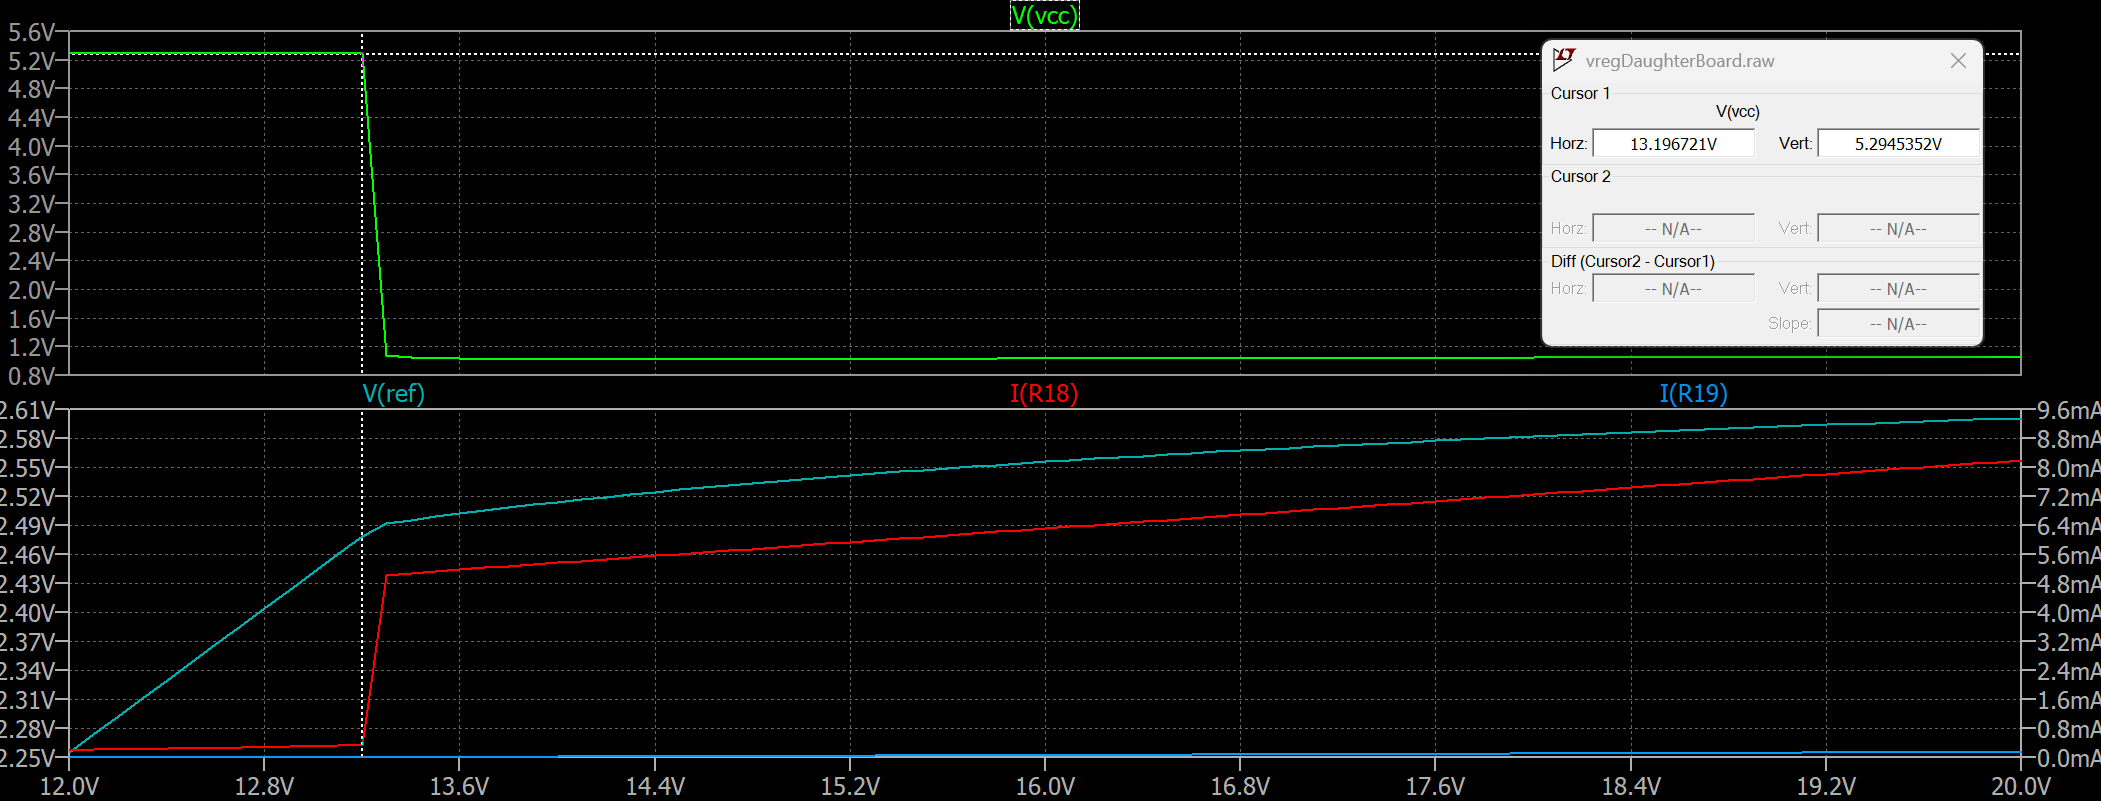Click Cursor 2 Vert field

tap(1898, 228)
